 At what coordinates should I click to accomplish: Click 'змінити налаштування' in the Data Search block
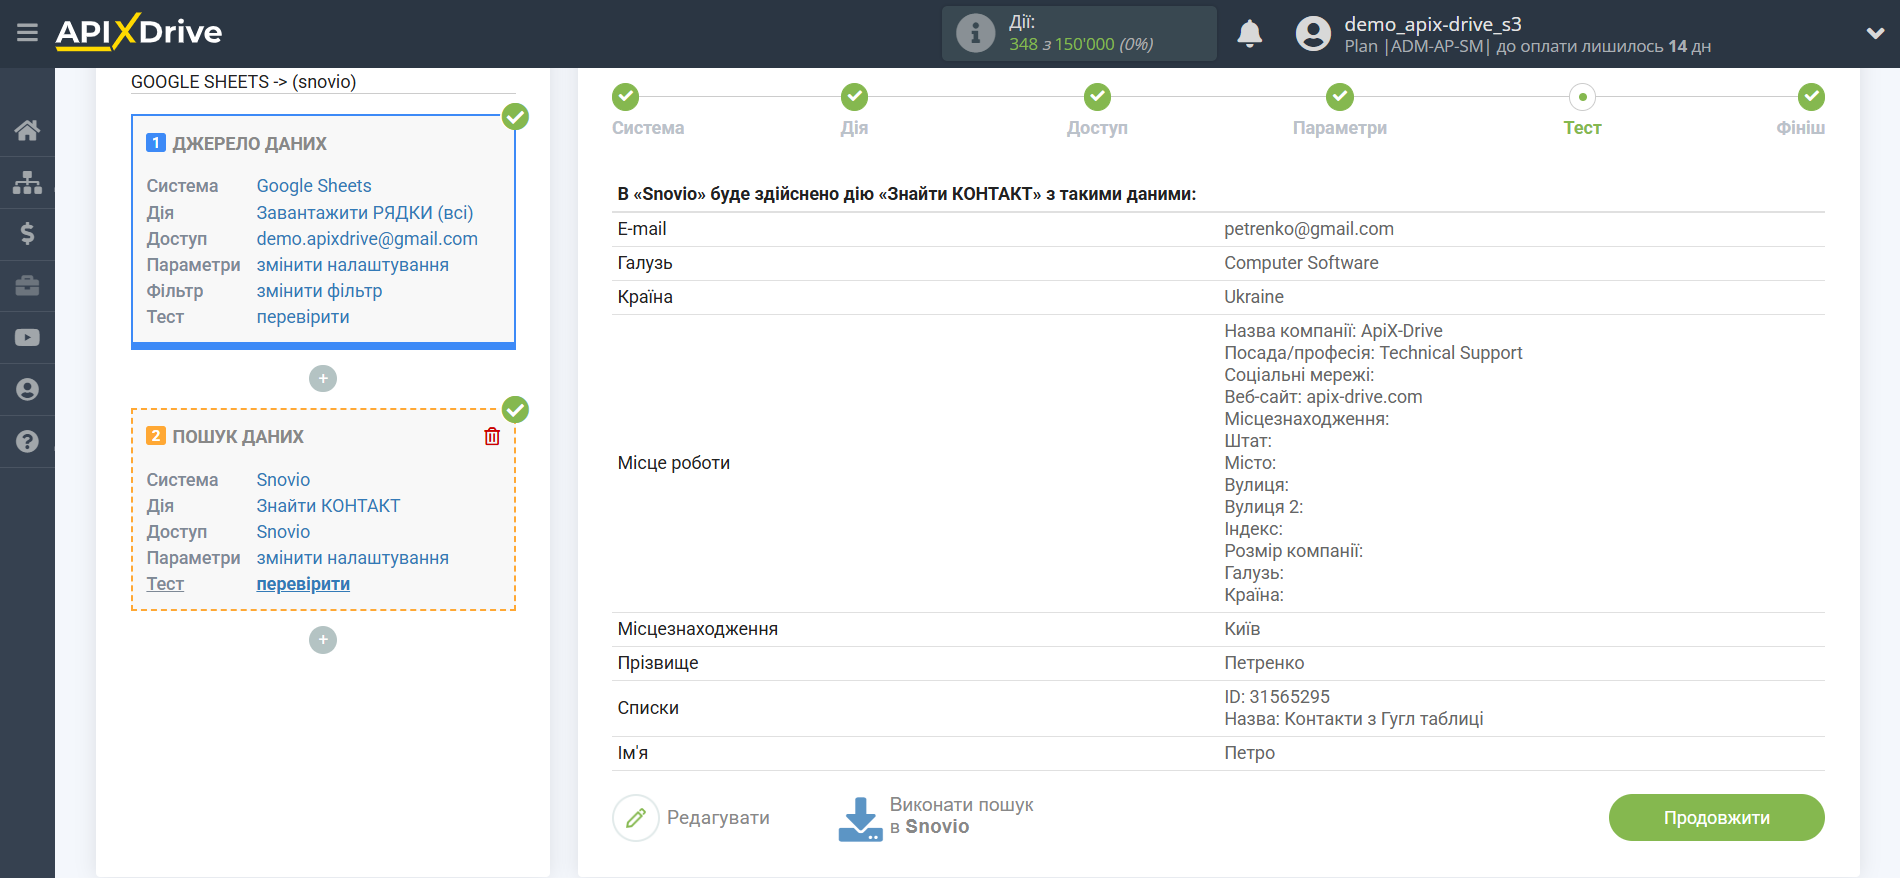tap(353, 558)
